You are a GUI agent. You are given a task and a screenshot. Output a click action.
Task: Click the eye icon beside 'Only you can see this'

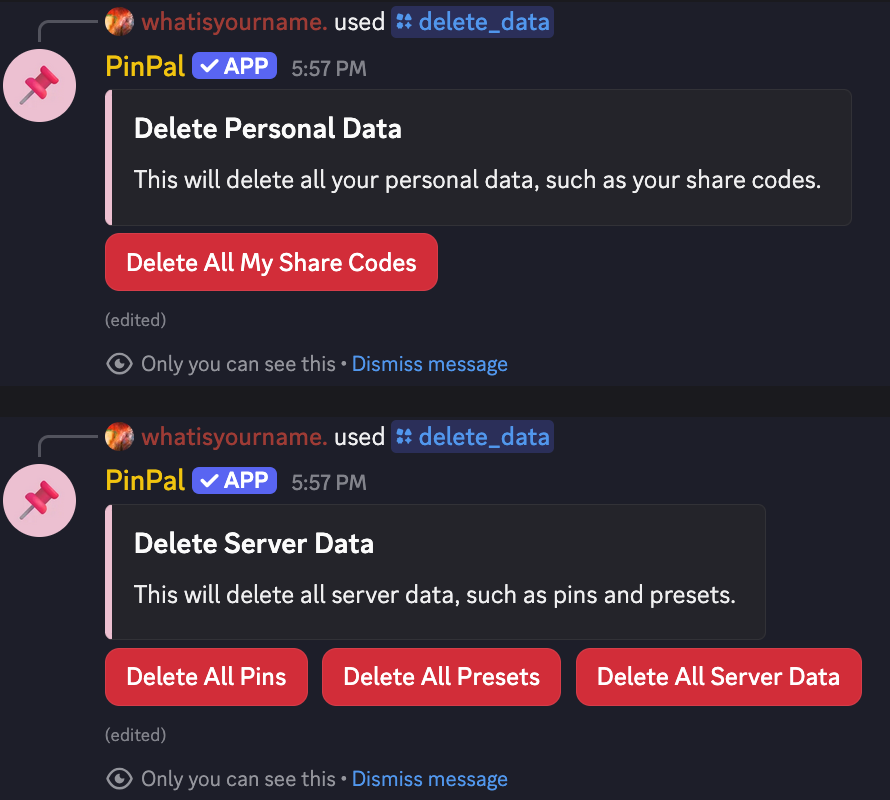tap(118, 363)
